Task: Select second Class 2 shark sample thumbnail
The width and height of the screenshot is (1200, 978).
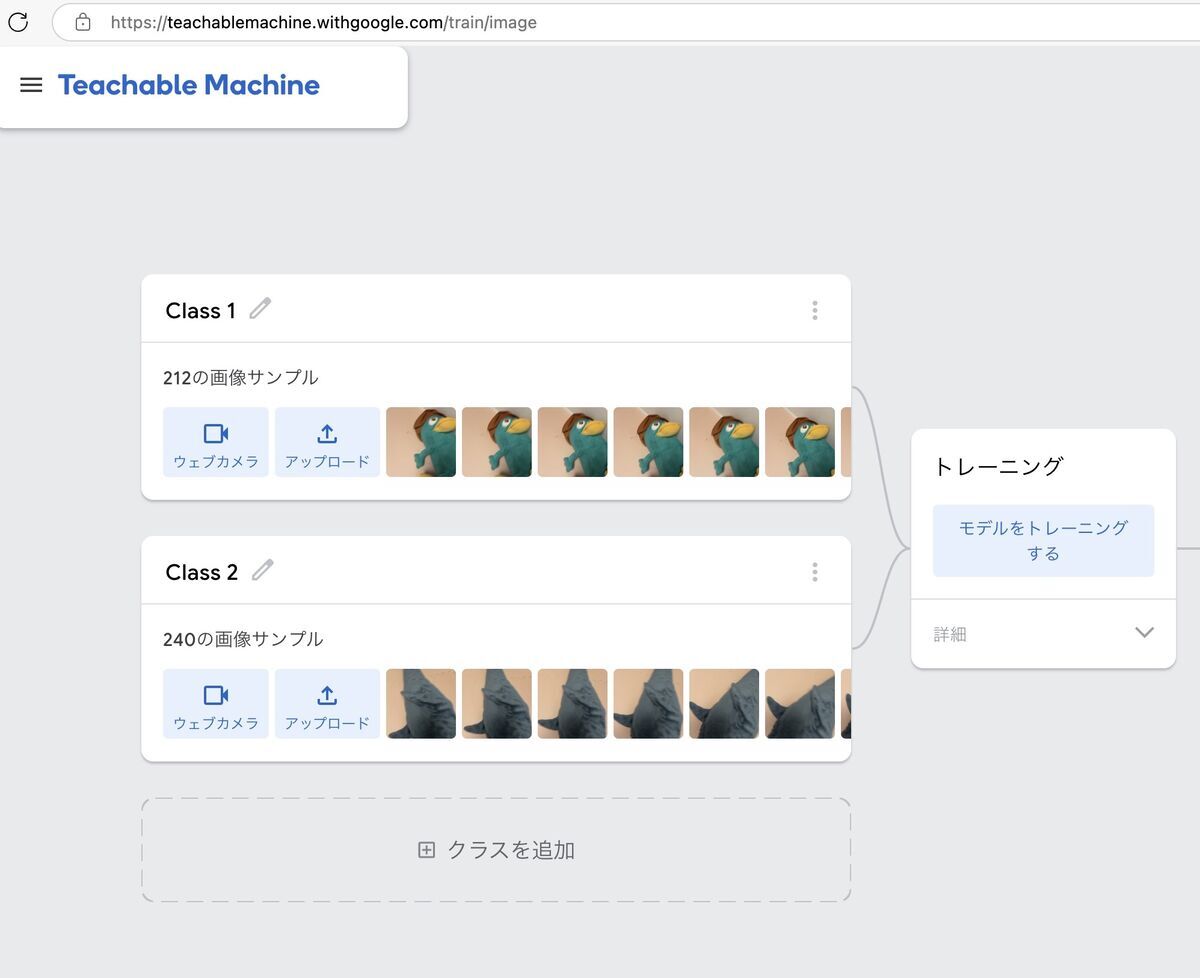Action: (497, 704)
